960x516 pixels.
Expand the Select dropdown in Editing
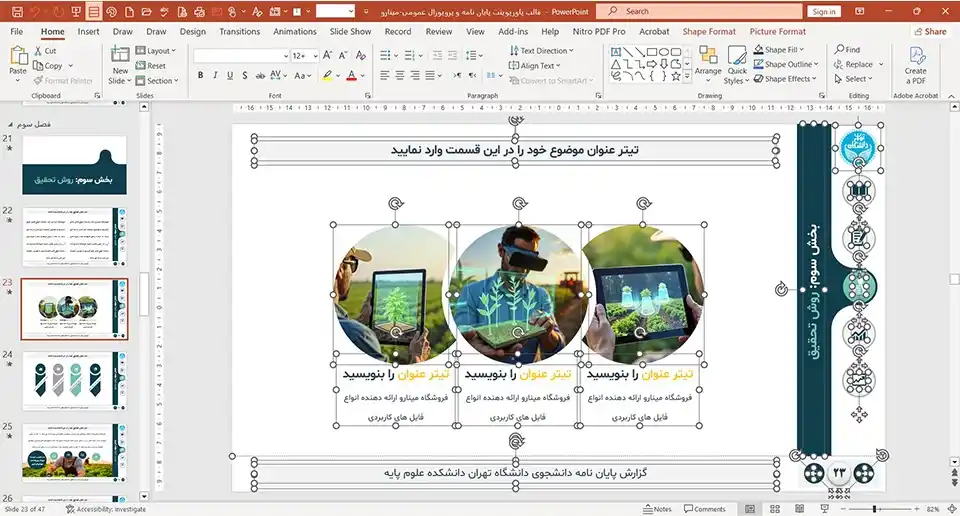tap(852, 79)
